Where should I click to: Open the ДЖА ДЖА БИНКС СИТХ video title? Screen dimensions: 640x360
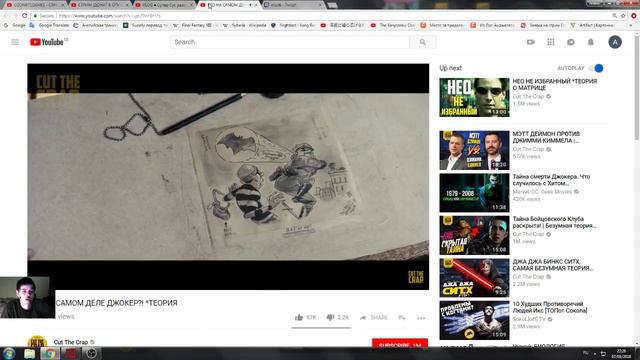click(x=553, y=265)
